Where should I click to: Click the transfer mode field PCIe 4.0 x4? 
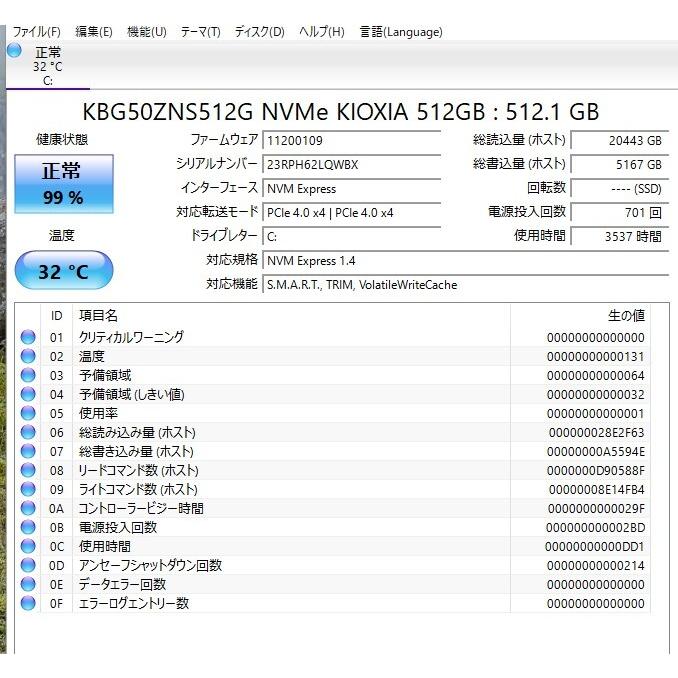pos(352,212)
